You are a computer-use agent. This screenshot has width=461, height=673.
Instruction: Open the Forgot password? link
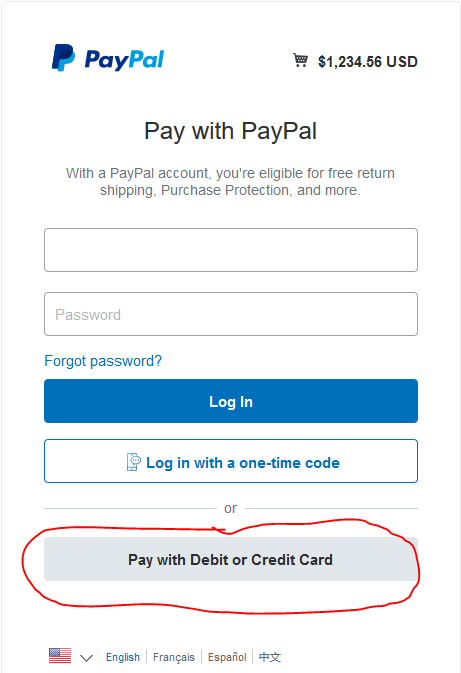pyautogui.click(x=103, y=361)
